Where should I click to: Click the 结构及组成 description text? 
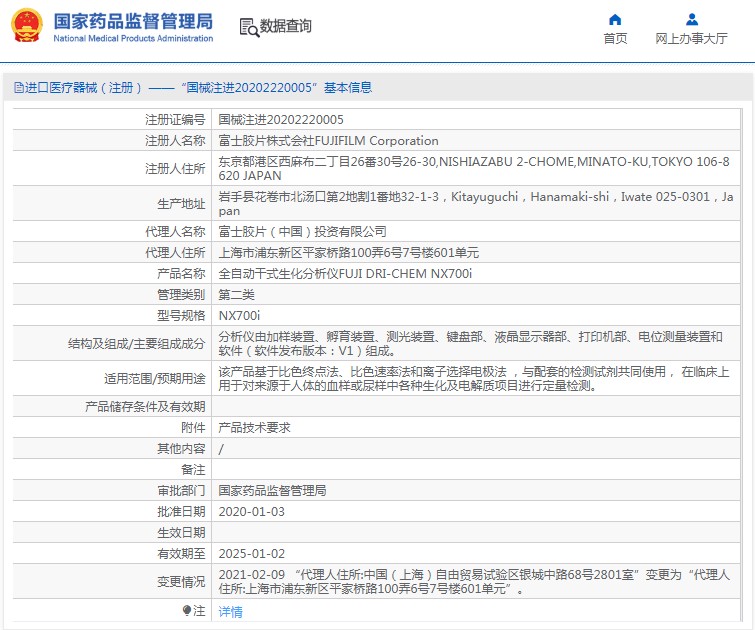pos(470,343)
